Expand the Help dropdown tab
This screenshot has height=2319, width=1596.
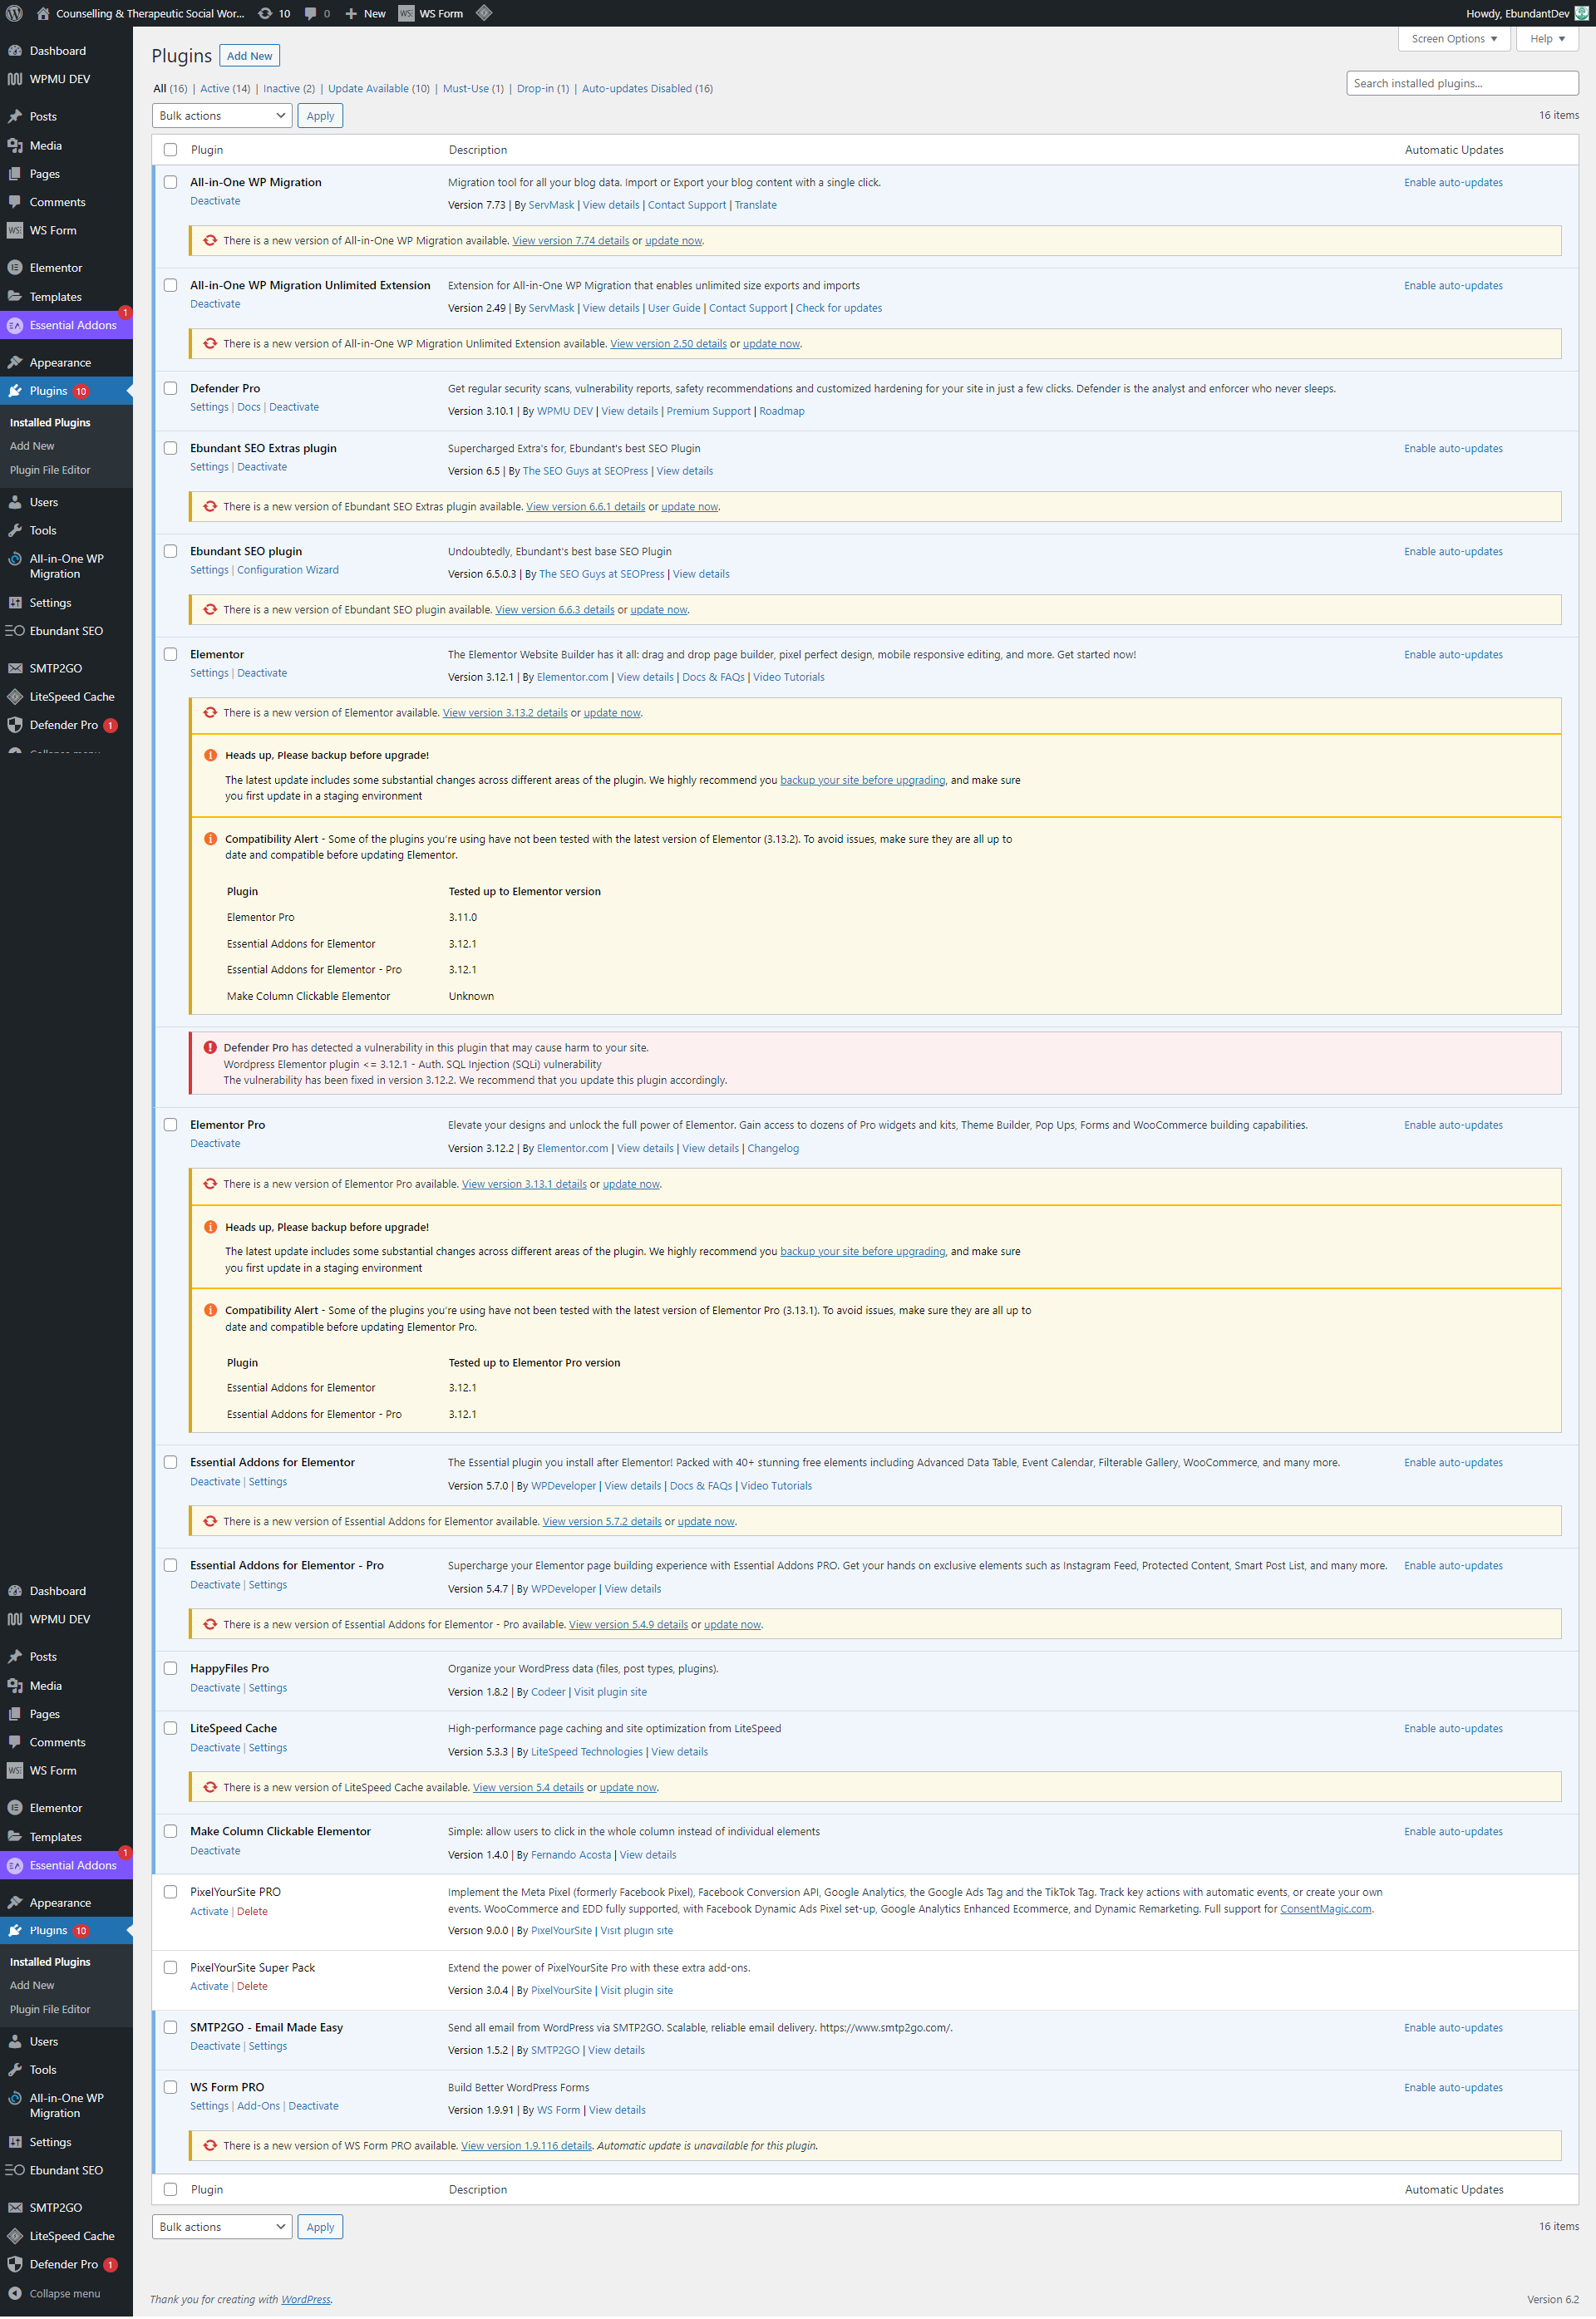tap(1546, 39)
